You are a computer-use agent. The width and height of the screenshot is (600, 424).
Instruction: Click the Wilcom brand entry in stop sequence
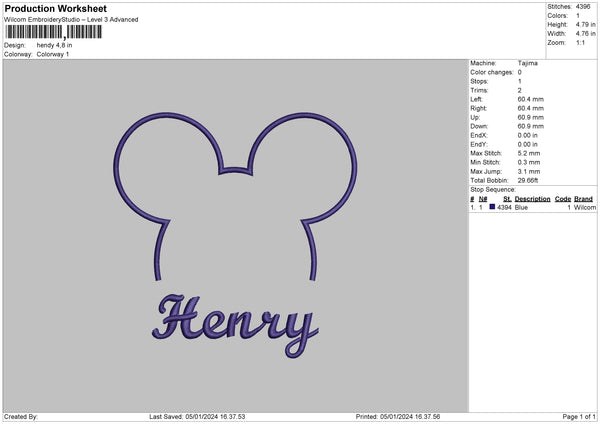[x=584, y=207]
